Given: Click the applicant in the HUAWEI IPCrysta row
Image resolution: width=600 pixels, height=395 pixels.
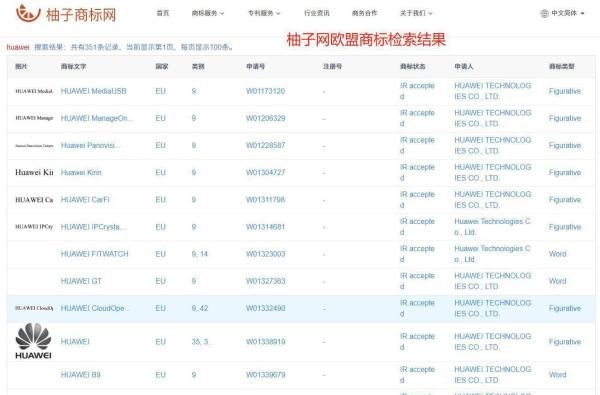Looking at the screenshot, I should (x=492, y=227).
